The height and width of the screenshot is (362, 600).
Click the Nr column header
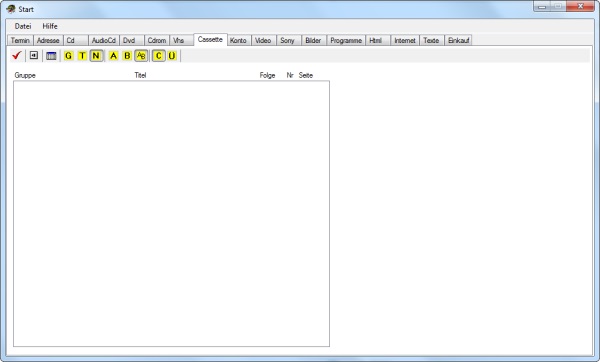[290, 75]
